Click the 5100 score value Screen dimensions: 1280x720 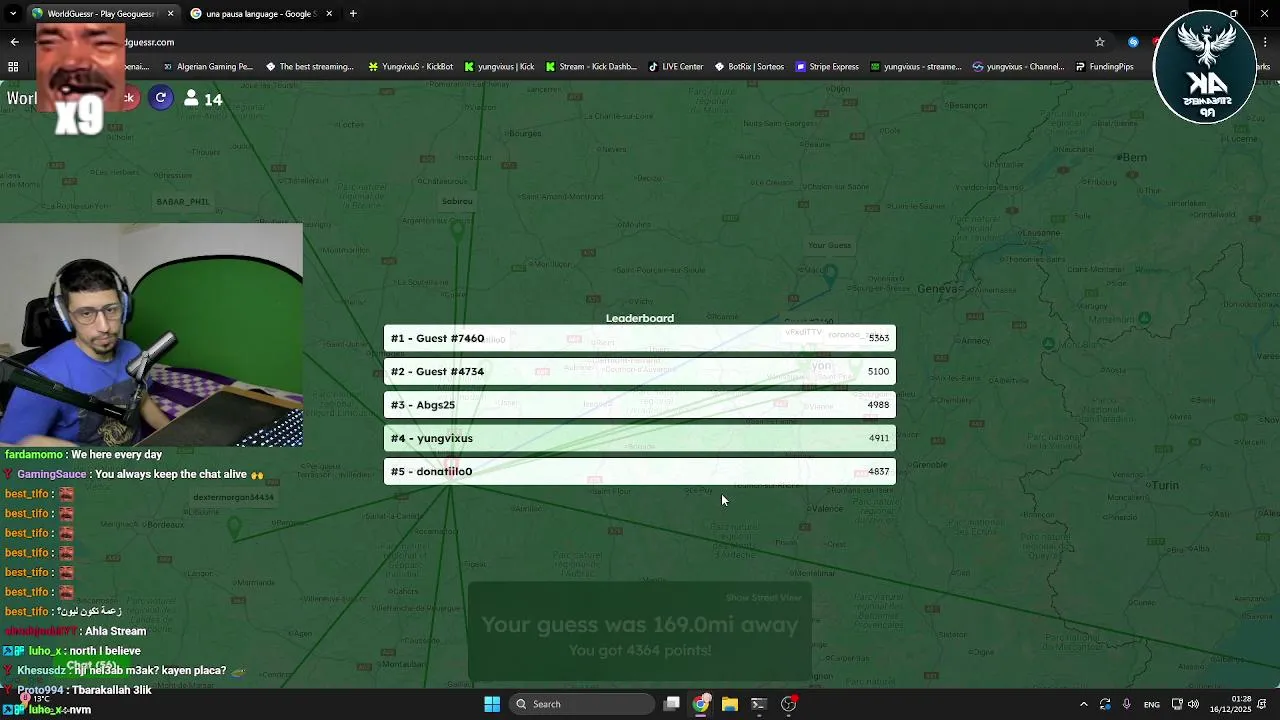pos(878,371)
